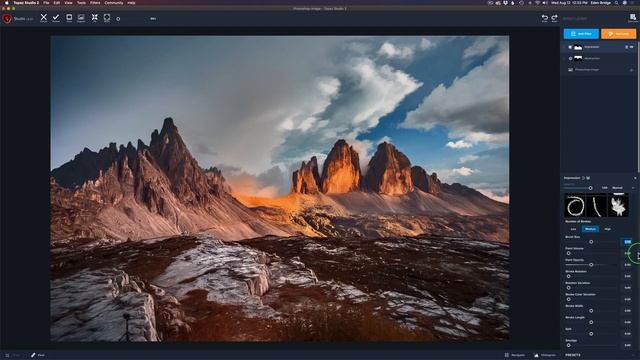Click the blue Add Filter button

point(581,34)
